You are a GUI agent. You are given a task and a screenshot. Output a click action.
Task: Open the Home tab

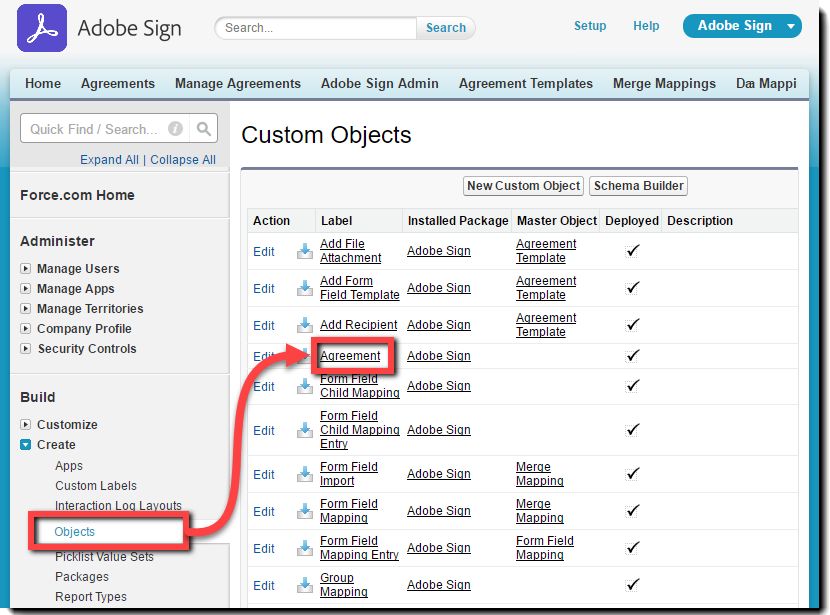[43, 84]
